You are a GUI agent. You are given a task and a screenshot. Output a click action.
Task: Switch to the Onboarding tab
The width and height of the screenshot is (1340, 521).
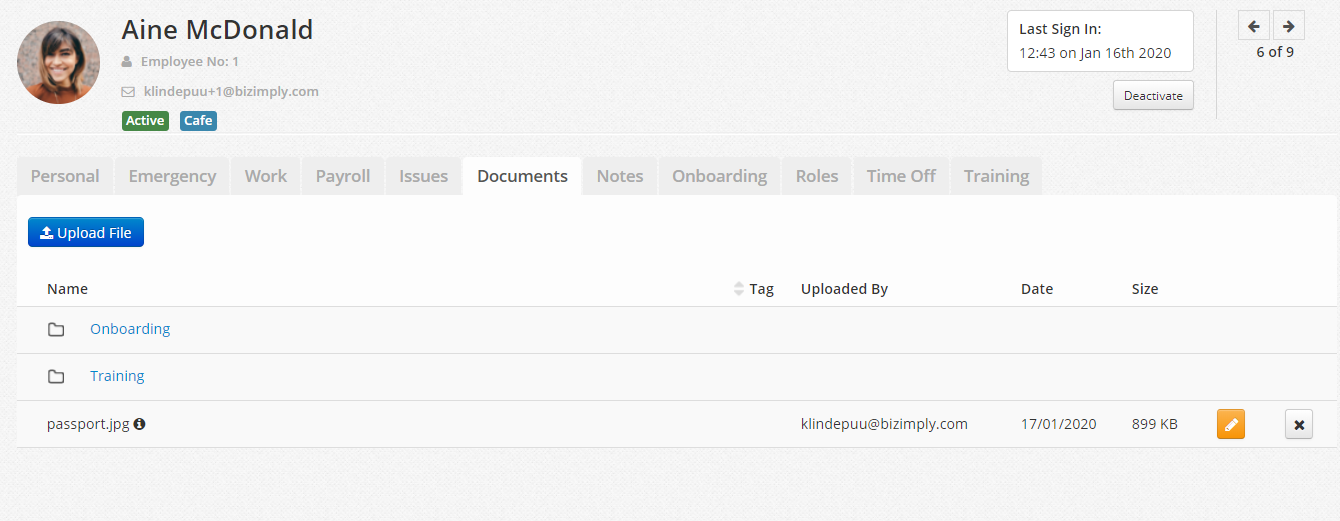(719, 176)
